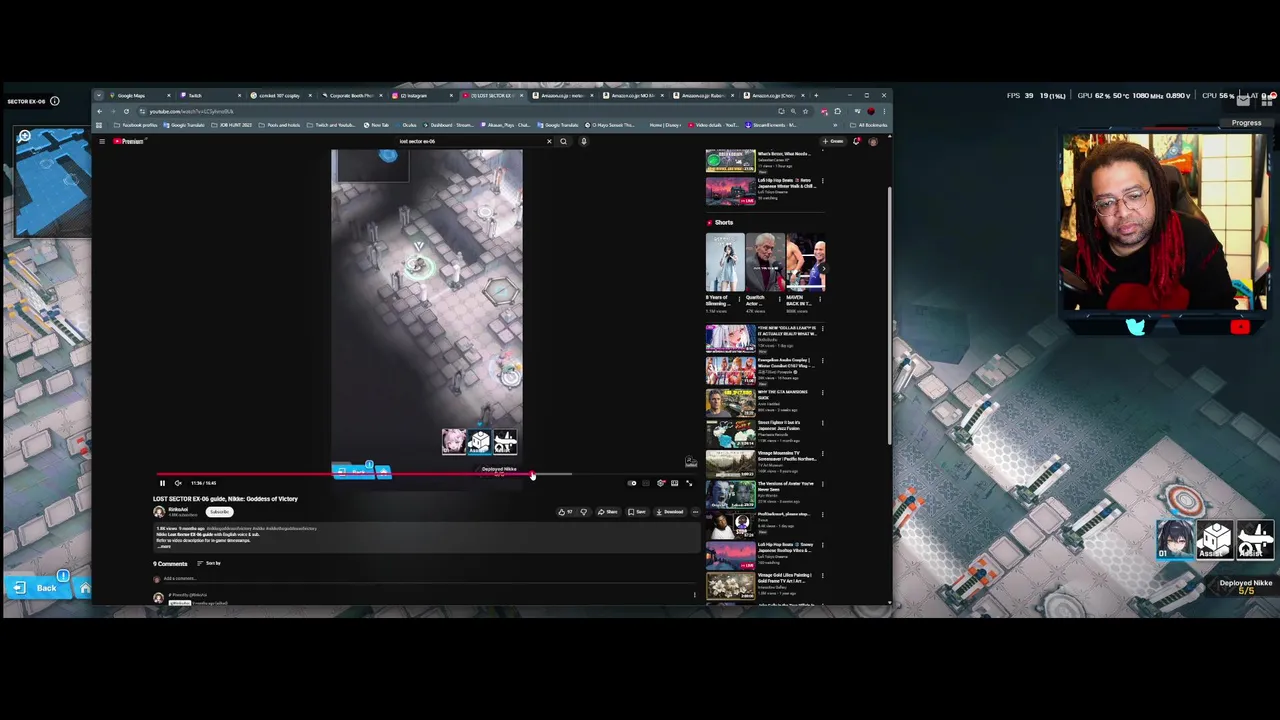The height and width of the screenshot is (720, 1280).
Task: Open more actions ellipsis below video
Action: [695, 512]
